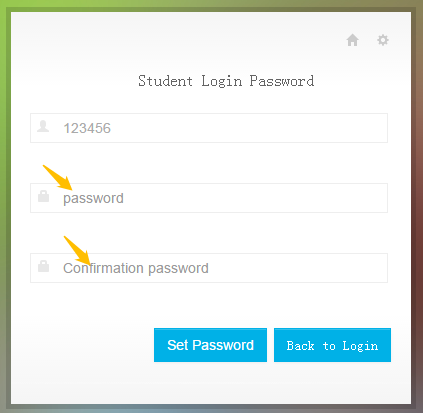Viewport: 423px width, 413px height.
Task: Go to the home page icon
Action: (352, 40)
